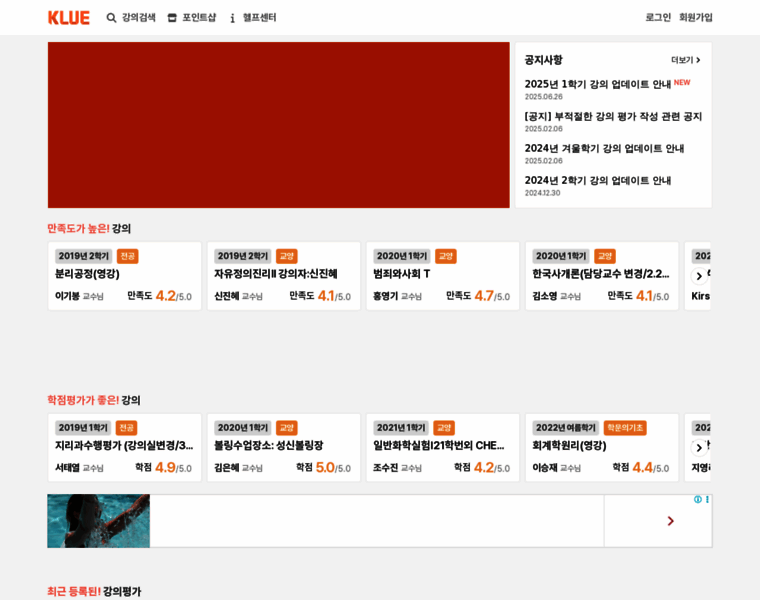Open notice about 부적절한 강의 평가 작성

tap(613, 116)
